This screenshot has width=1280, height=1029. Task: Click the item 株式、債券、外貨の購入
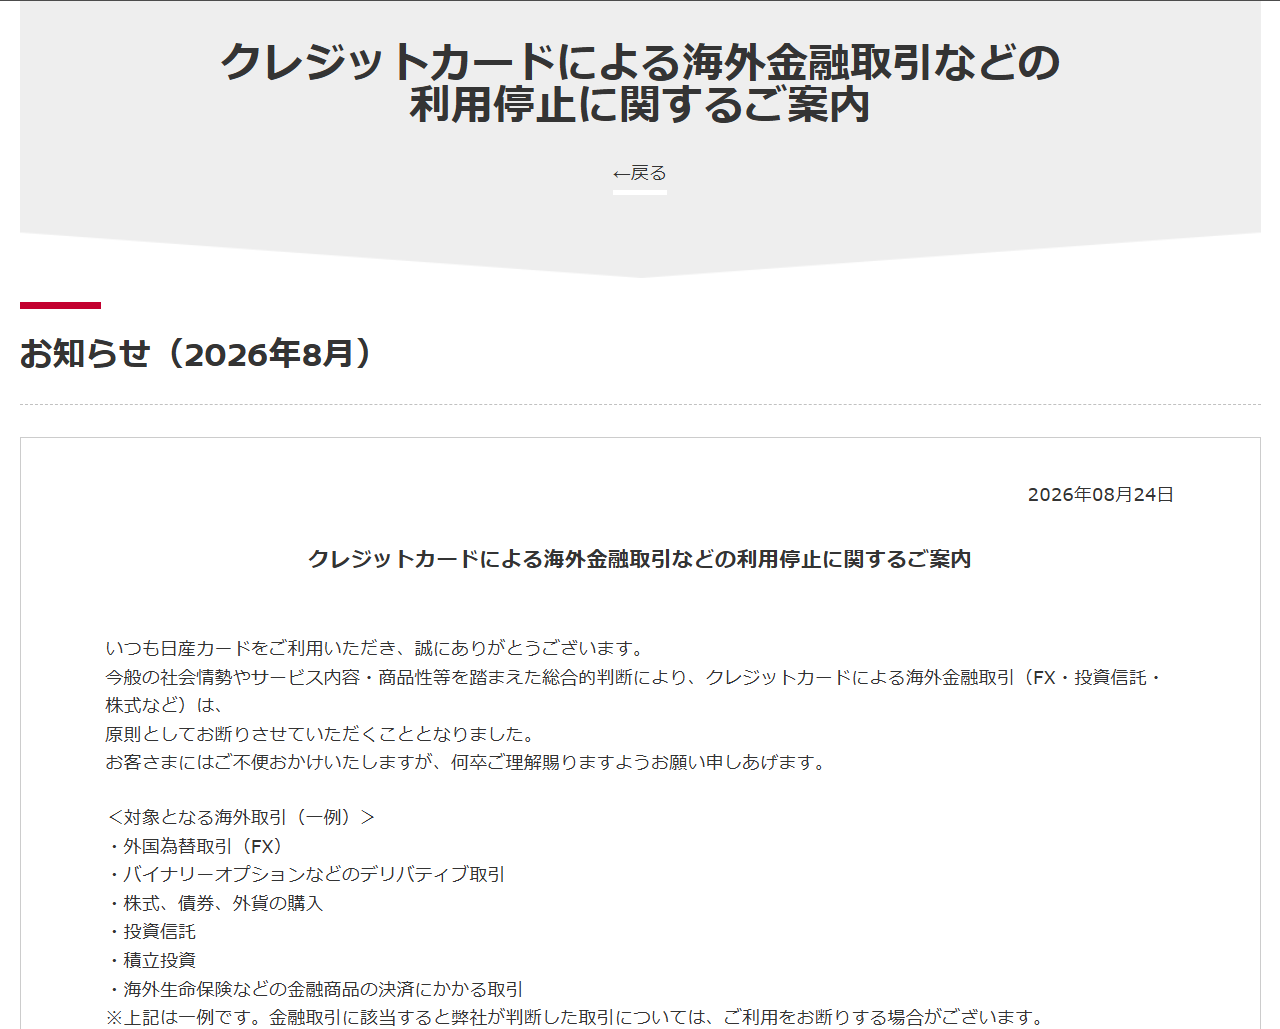pyautogui.click(x=214, y=903)
